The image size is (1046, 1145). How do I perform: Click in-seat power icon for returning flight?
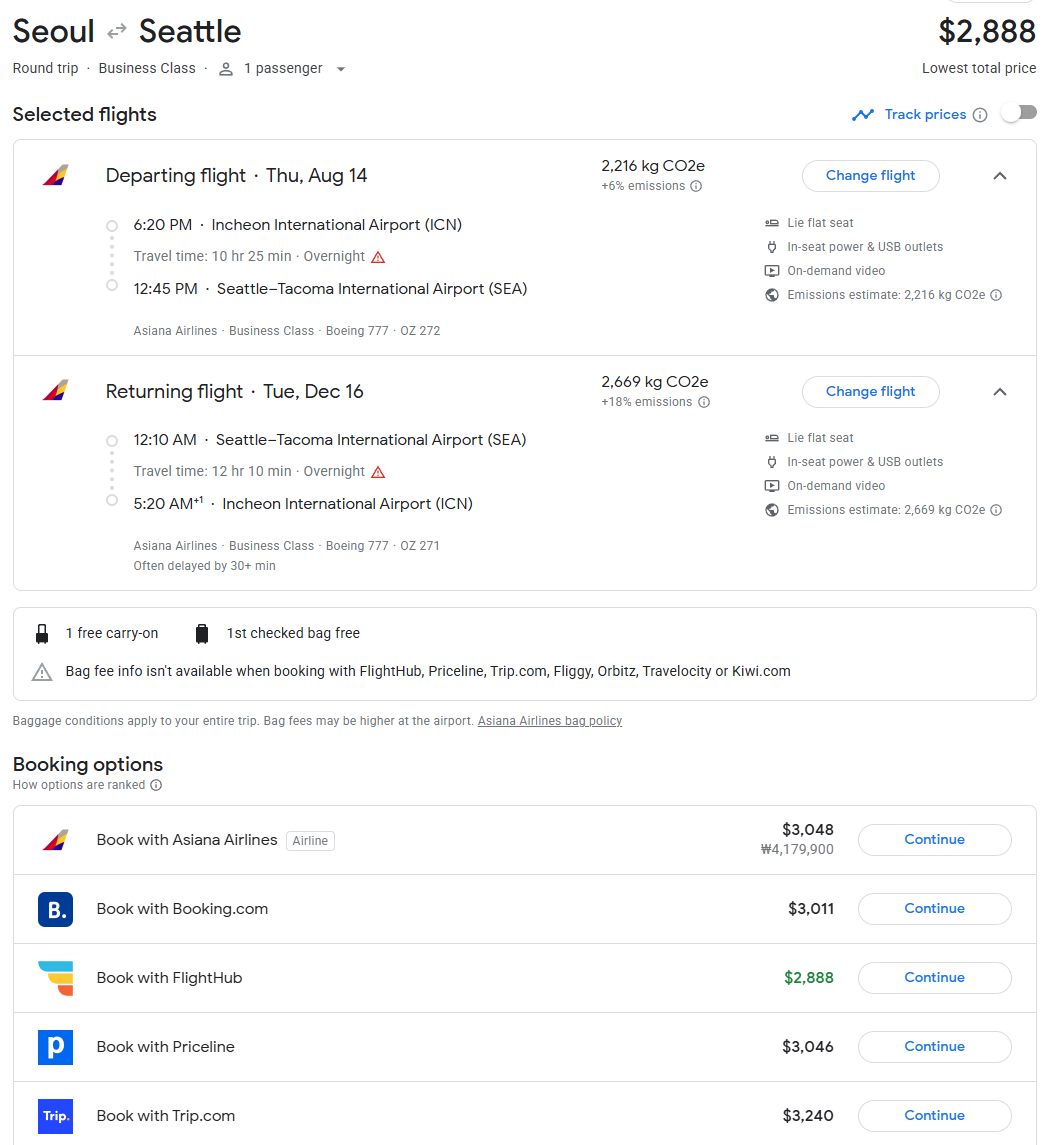click(x=771, y=462)
